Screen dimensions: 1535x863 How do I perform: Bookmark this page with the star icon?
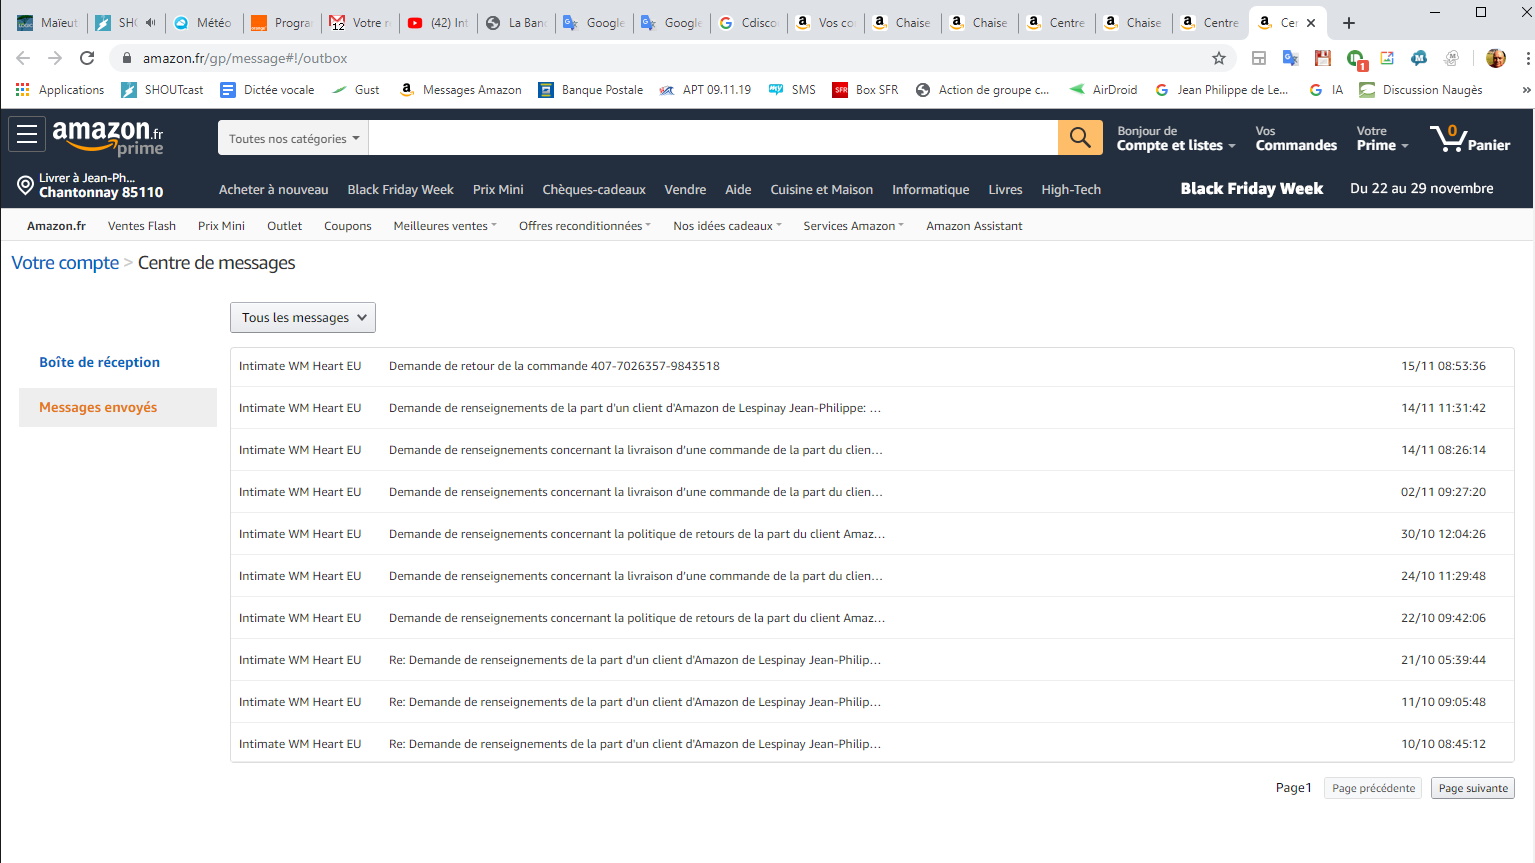(1218, 58)
